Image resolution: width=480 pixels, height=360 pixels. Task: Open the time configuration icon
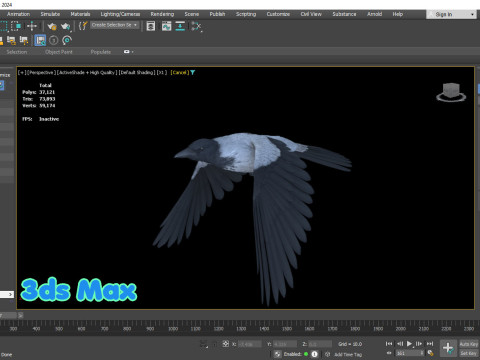(430, 353)
